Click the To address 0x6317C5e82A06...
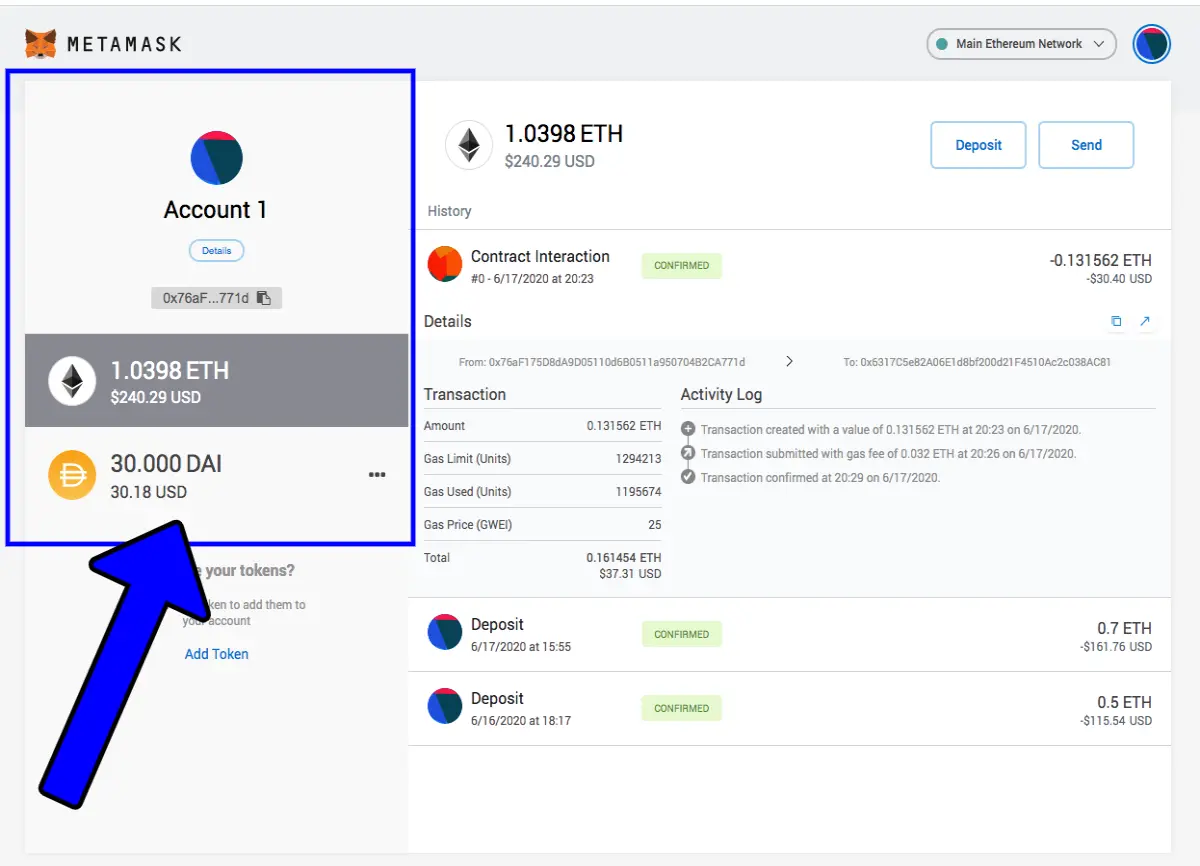The height and width of the screenshot is (866, 1200). click(x=977, y=362)
